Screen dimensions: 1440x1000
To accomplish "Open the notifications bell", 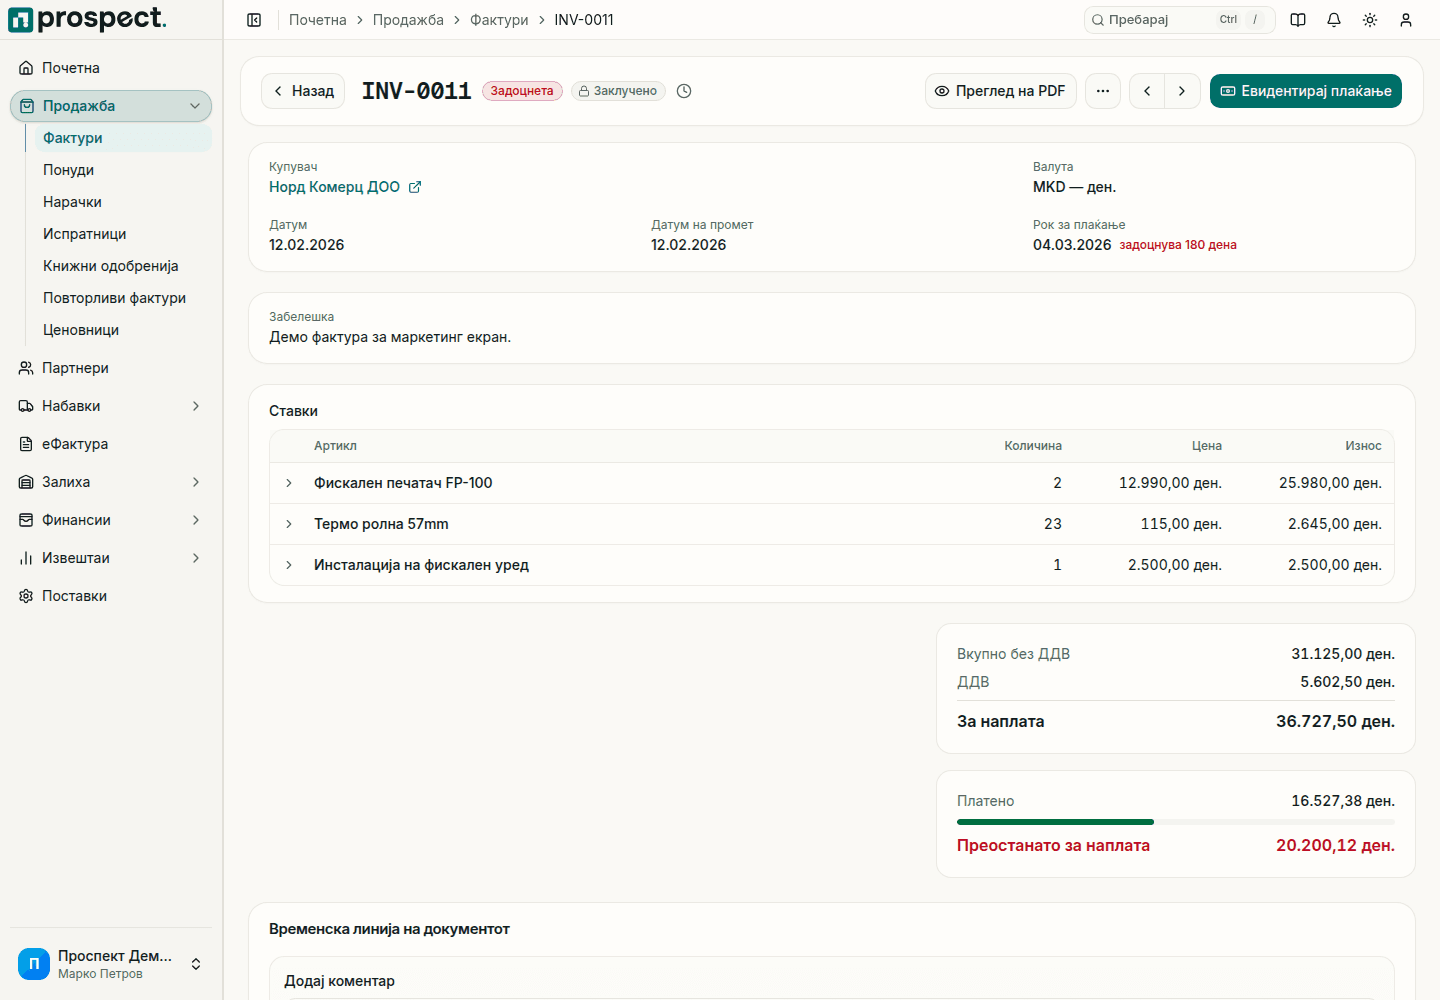I will [x=1334, y=20].
